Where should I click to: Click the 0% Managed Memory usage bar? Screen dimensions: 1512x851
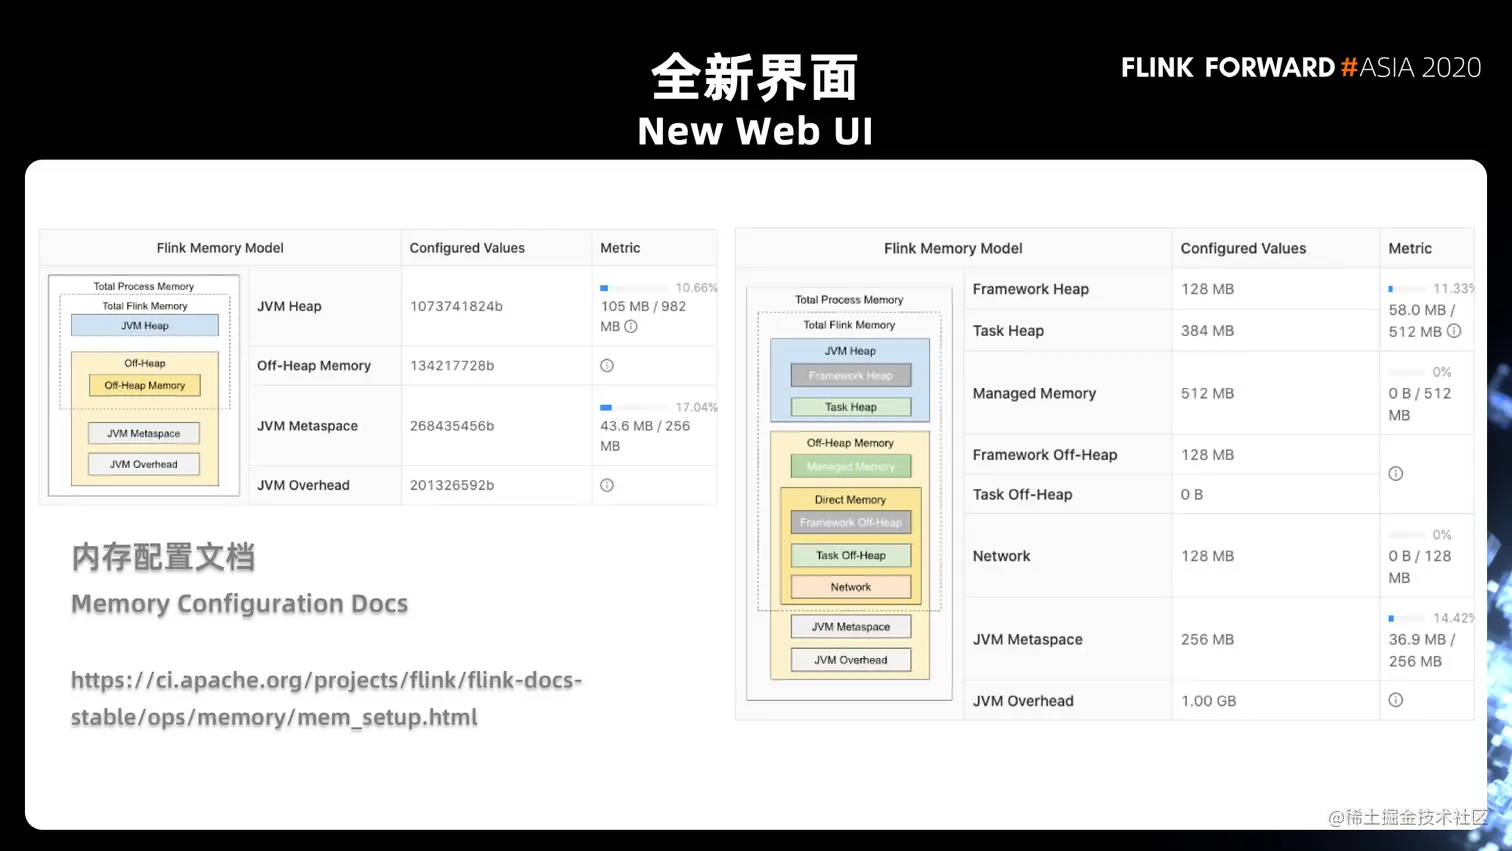[1407, 372]
